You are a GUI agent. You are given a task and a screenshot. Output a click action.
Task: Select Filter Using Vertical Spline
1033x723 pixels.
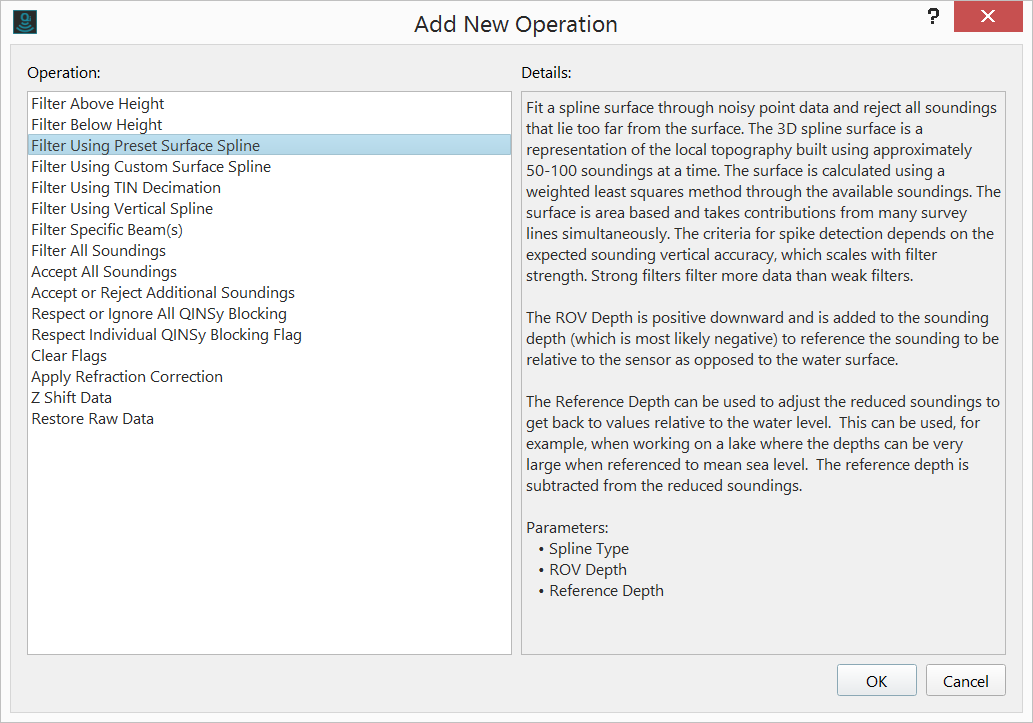[122, 209]
